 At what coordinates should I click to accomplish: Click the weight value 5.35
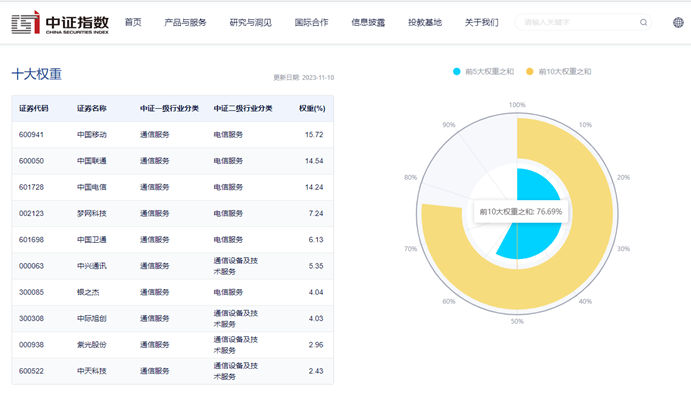(316, 266)
